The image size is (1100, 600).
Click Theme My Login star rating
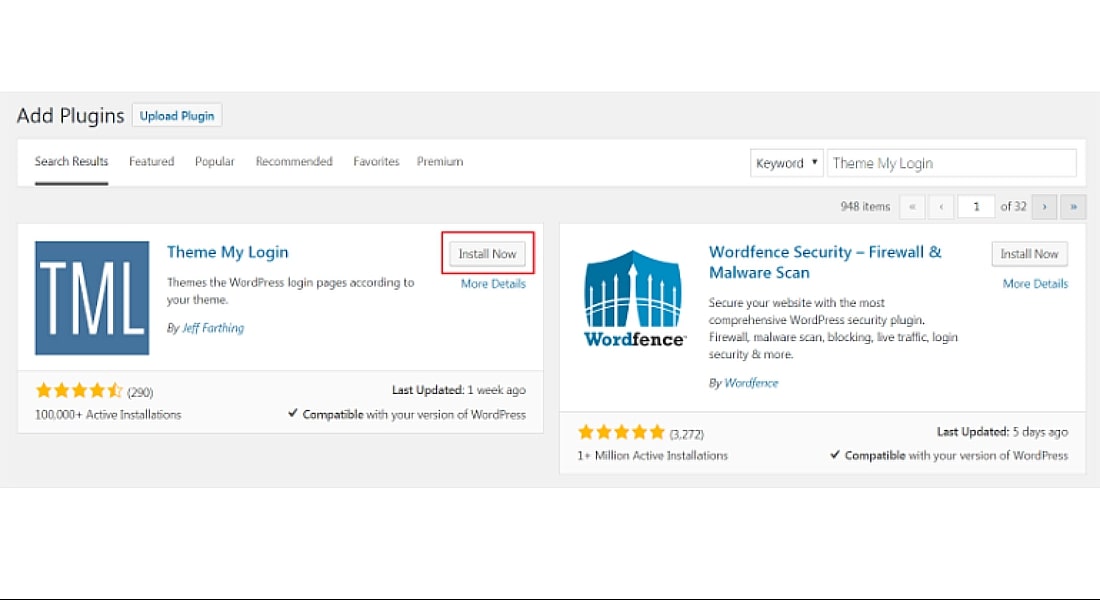[x=79, y=391]
